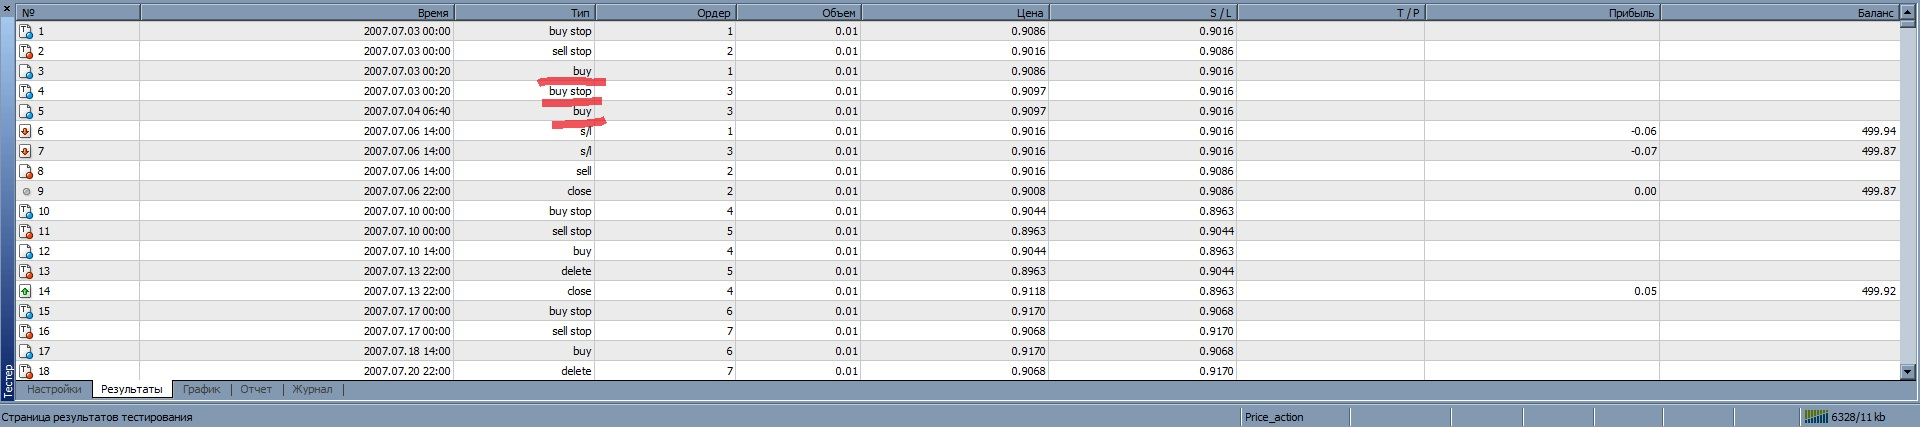
Task: Open the График tab
Action: click(202, 390)
